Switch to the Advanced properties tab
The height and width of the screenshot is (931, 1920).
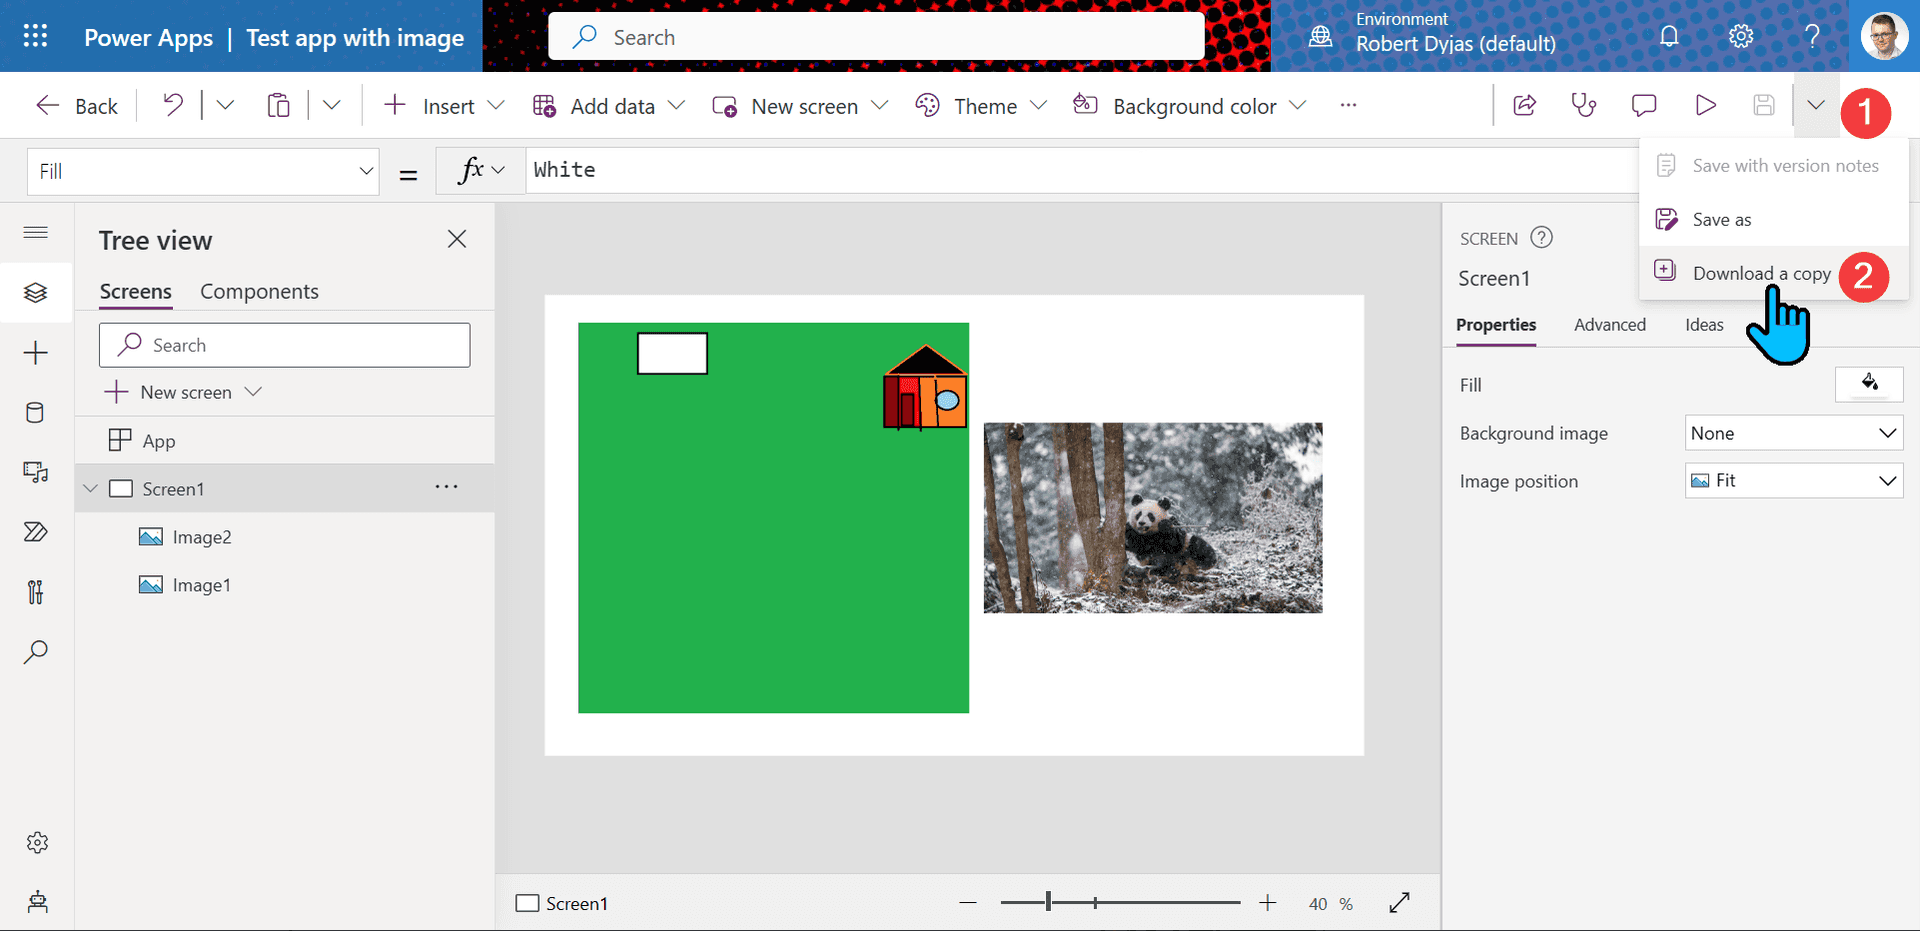coord(1610,325)
